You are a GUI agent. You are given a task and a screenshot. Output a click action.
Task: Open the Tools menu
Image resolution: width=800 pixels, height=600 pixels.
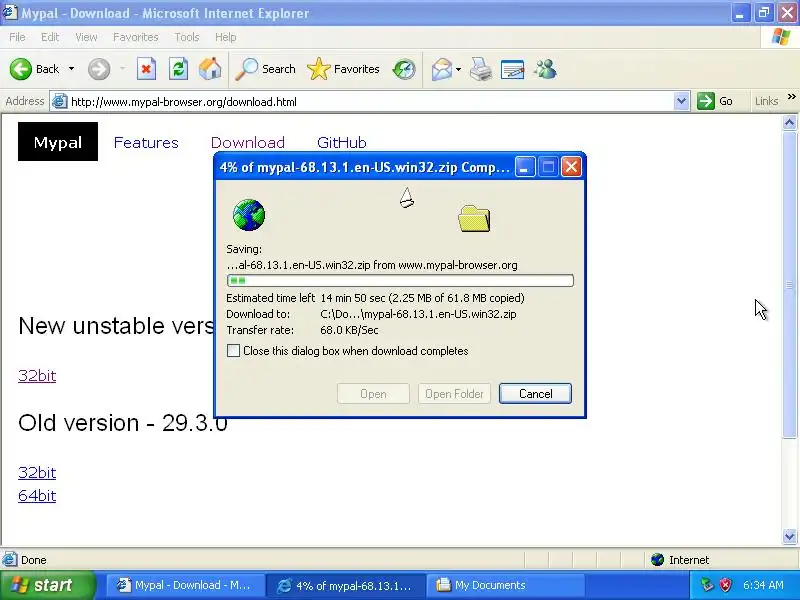point(187,37)
